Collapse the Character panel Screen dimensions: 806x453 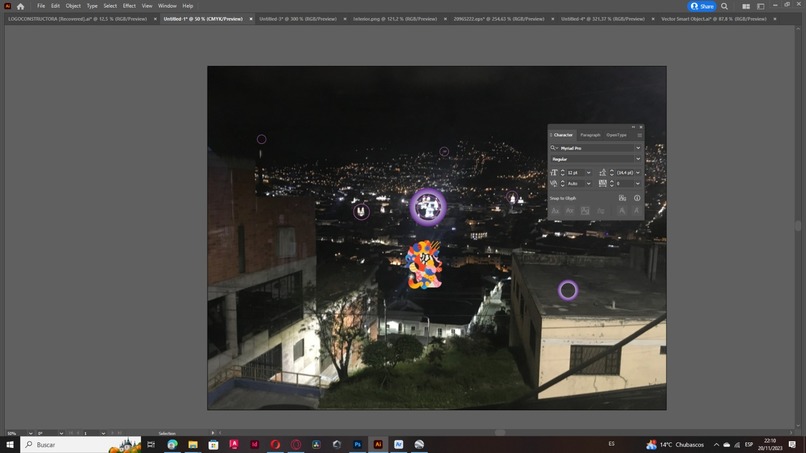tap(633, 127)
